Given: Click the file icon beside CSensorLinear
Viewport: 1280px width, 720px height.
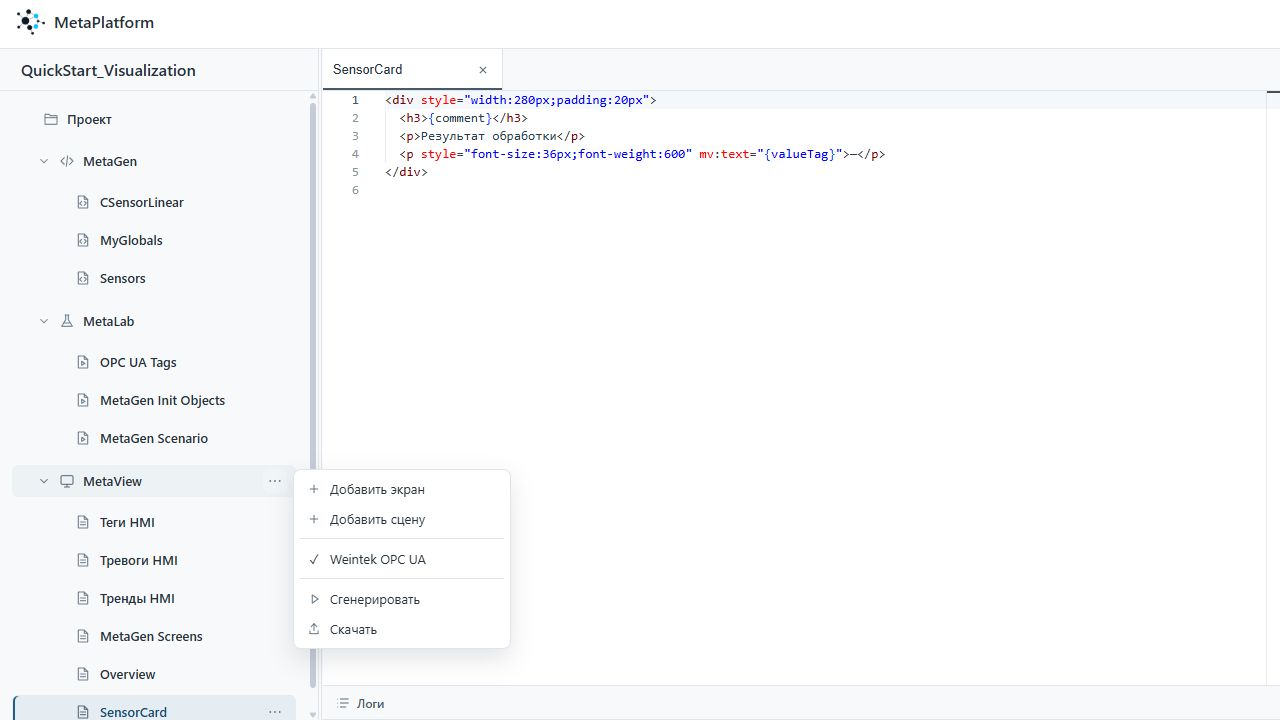Looking at the screenshot, I should pos(83,202).
